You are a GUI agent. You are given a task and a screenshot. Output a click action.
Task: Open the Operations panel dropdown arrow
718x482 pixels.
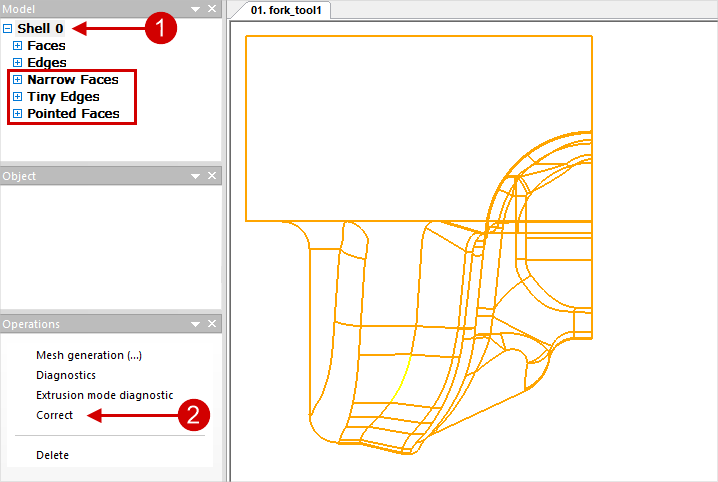[196, 324]
